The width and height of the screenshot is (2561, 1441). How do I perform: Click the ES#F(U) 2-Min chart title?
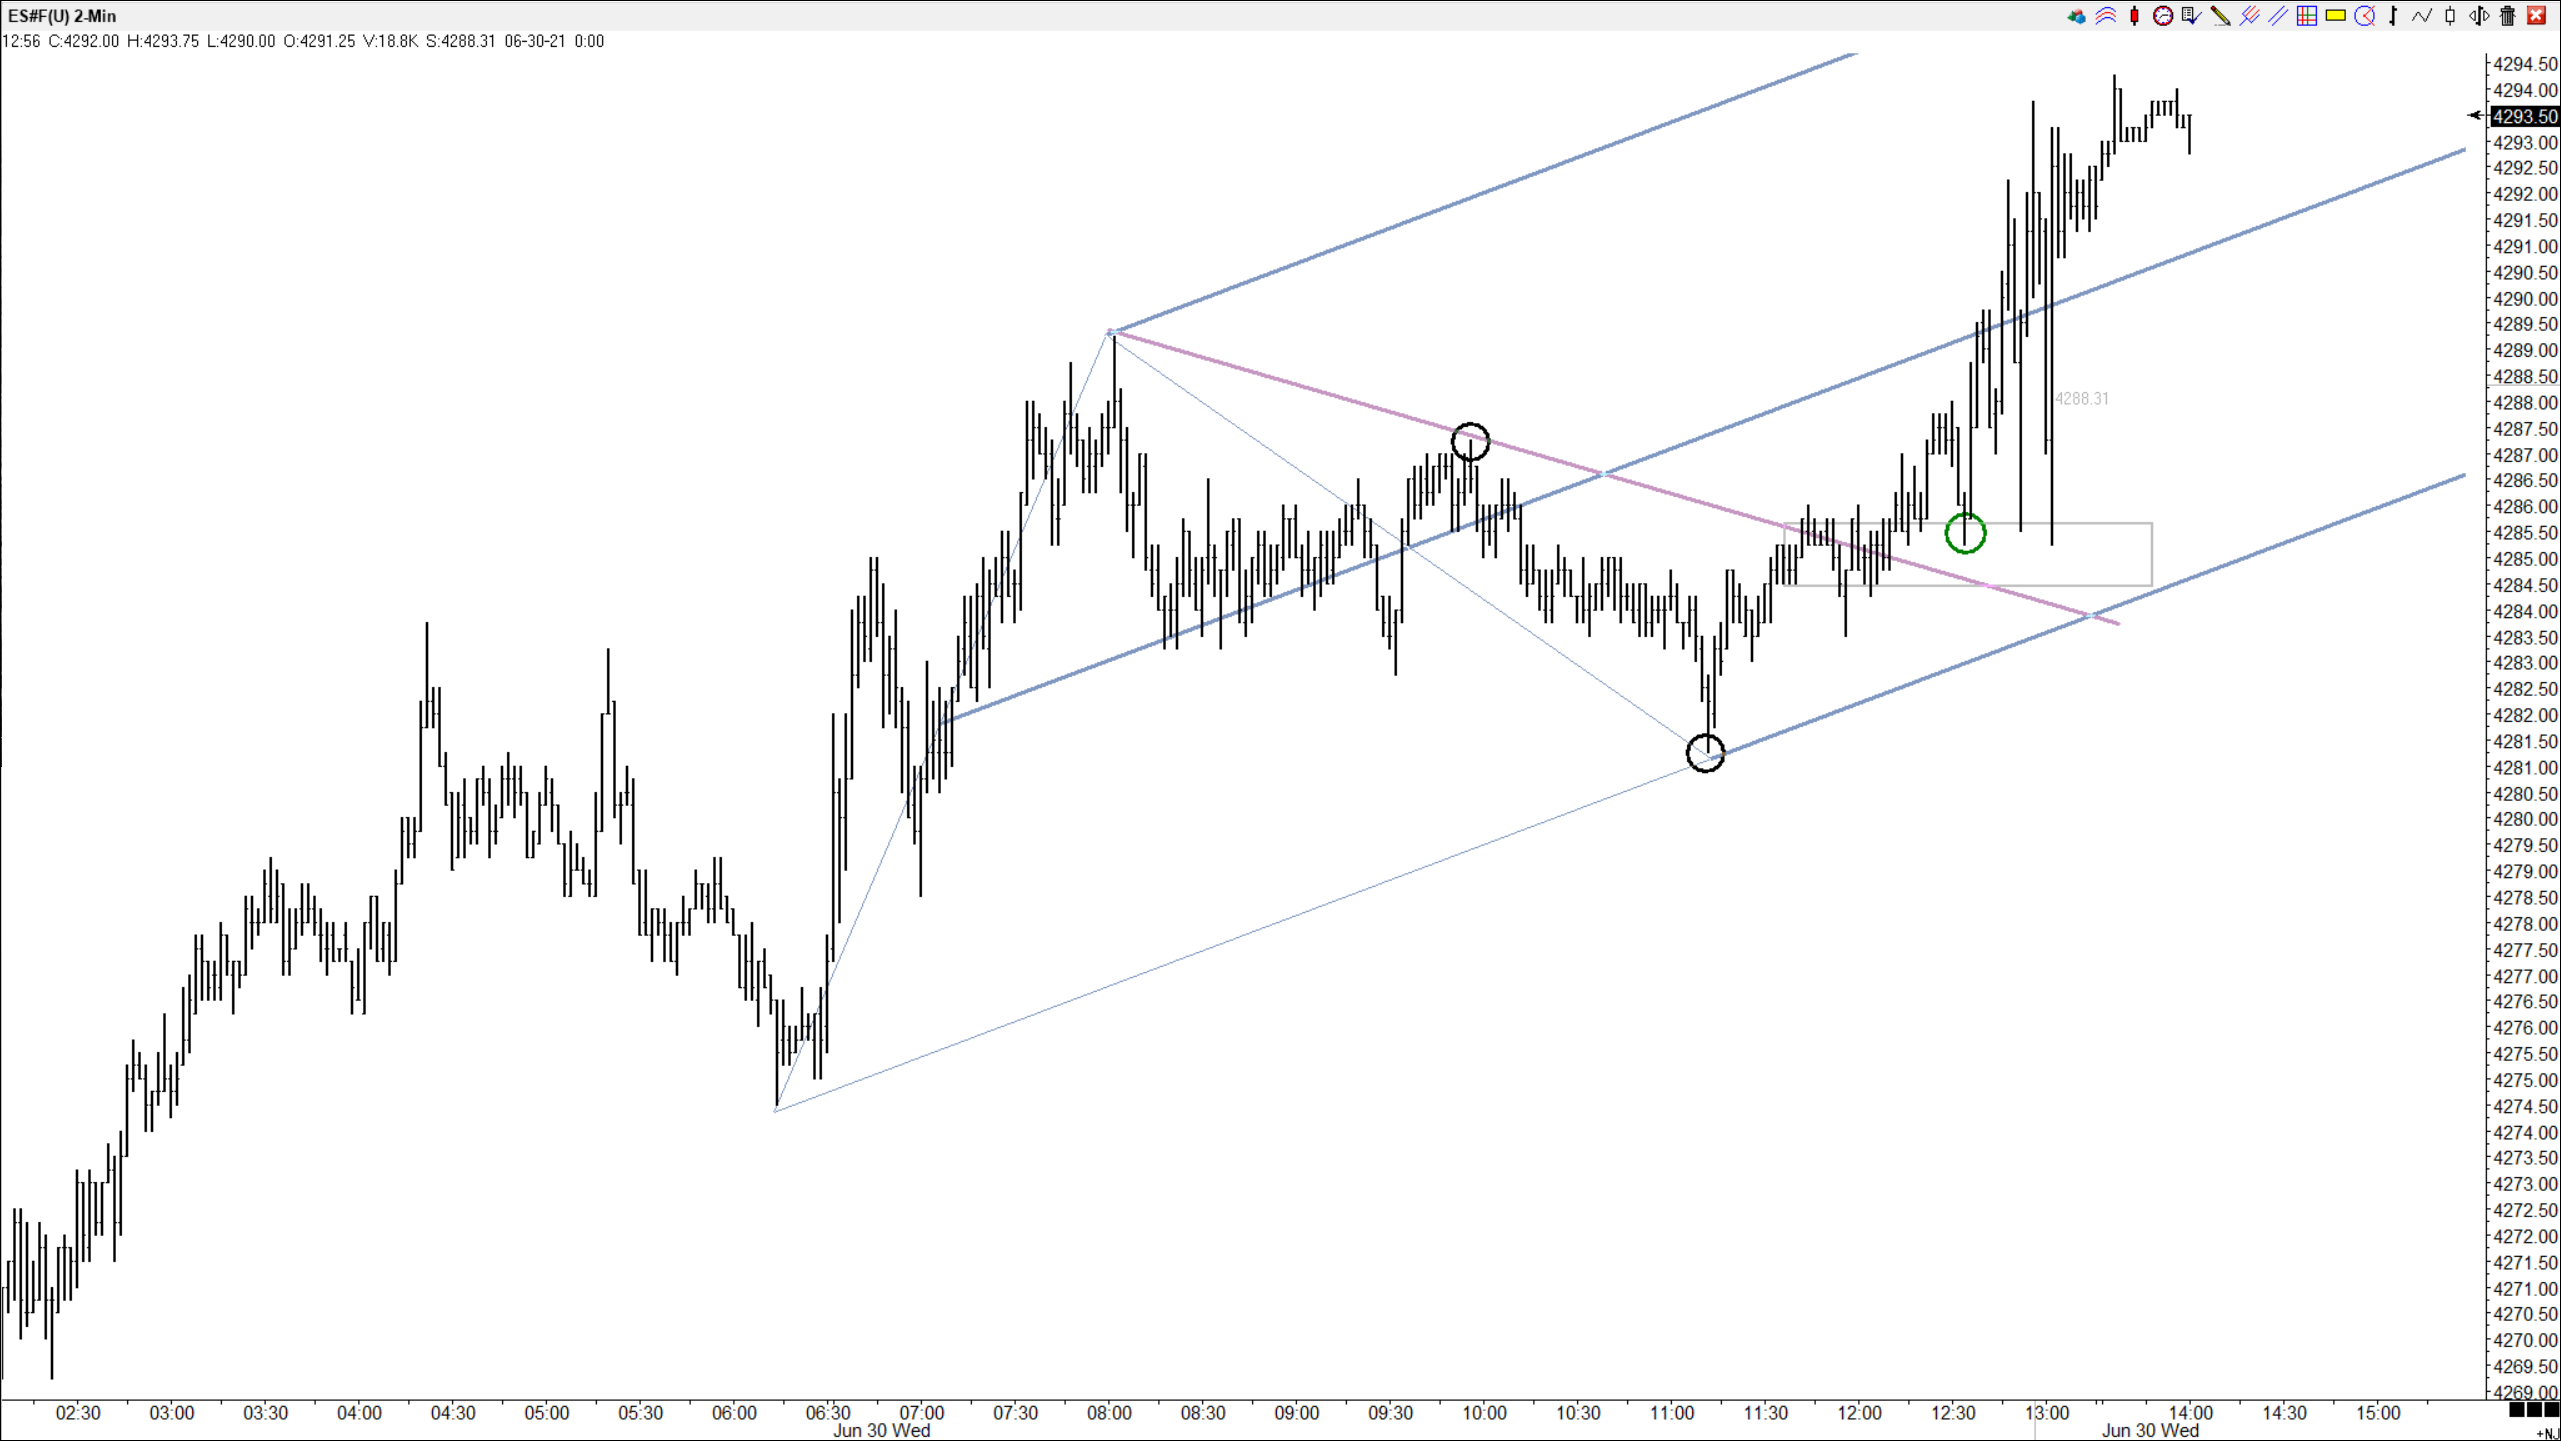62,16
